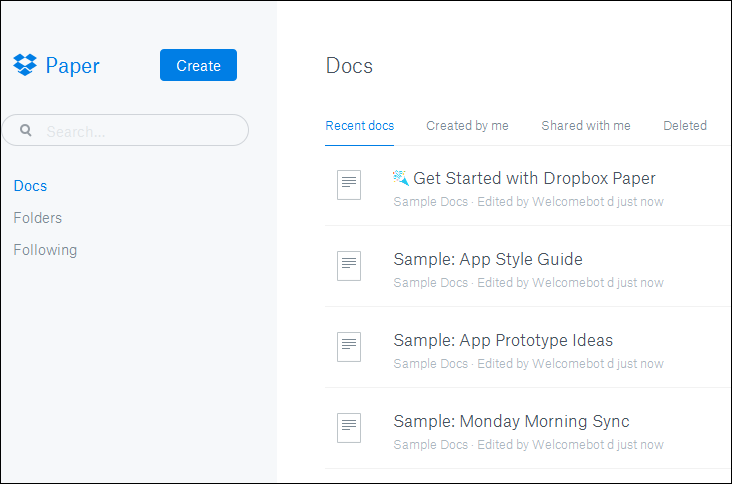This screenshot has height=484, width=732.
Task: Click the Create button
Action: 198,65
